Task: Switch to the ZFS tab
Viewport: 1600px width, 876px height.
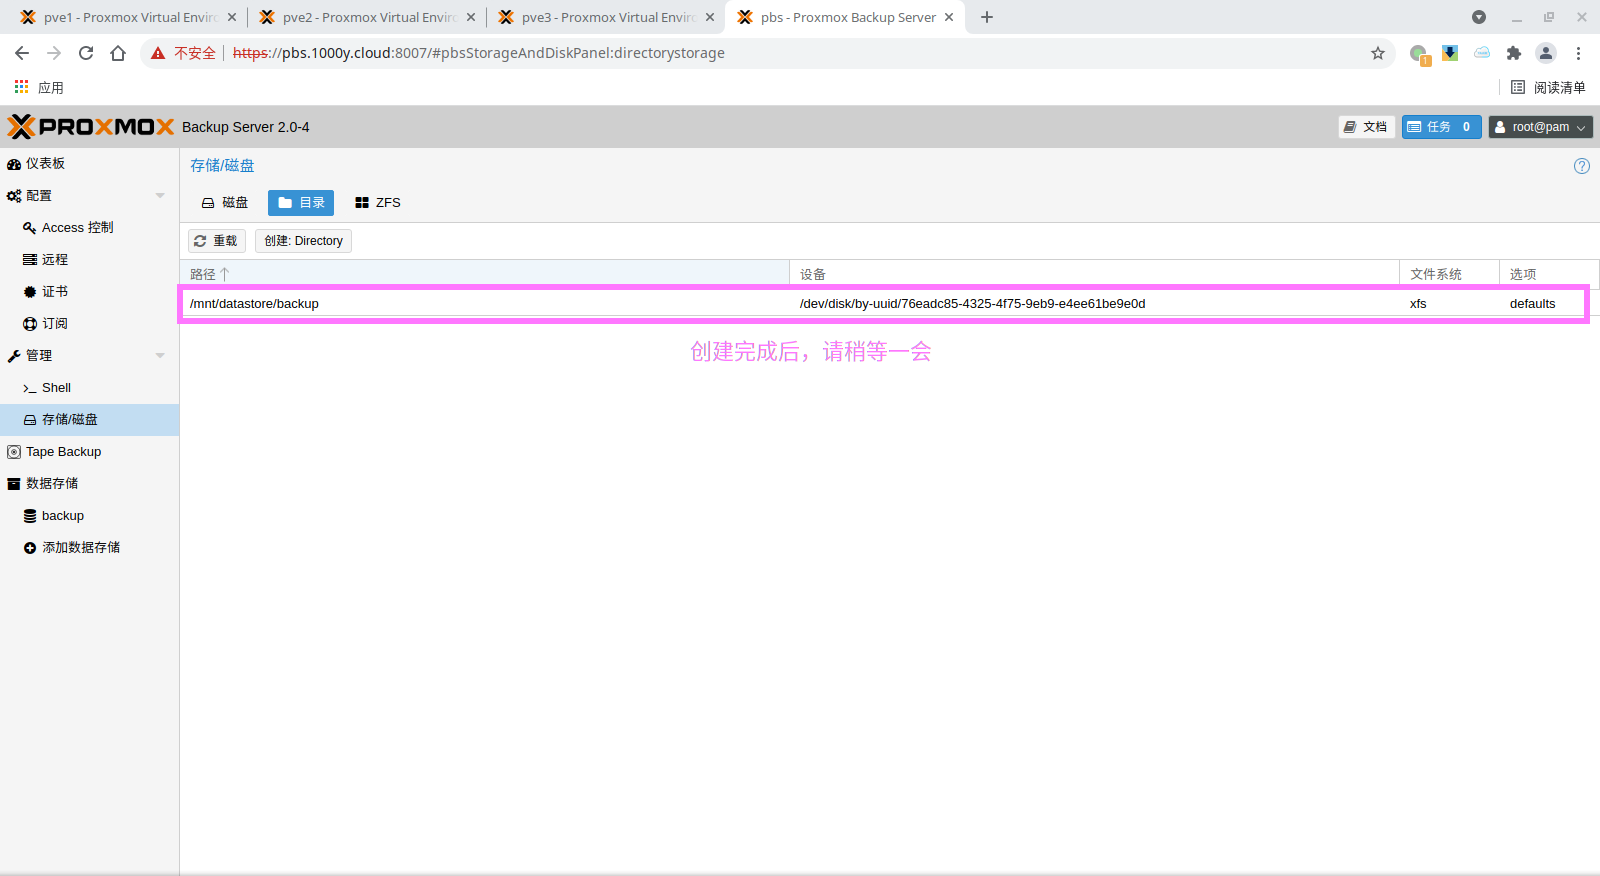Action: click(x=378, y=203)
